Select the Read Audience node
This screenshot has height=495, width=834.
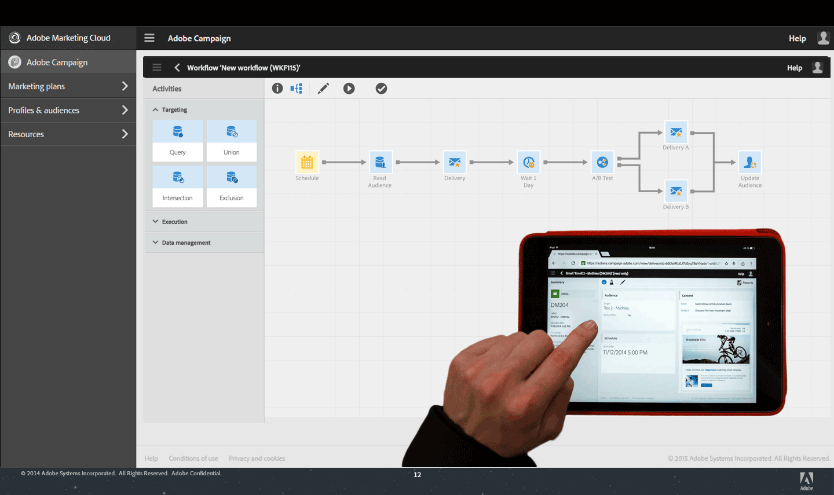[x=380, y=162]
